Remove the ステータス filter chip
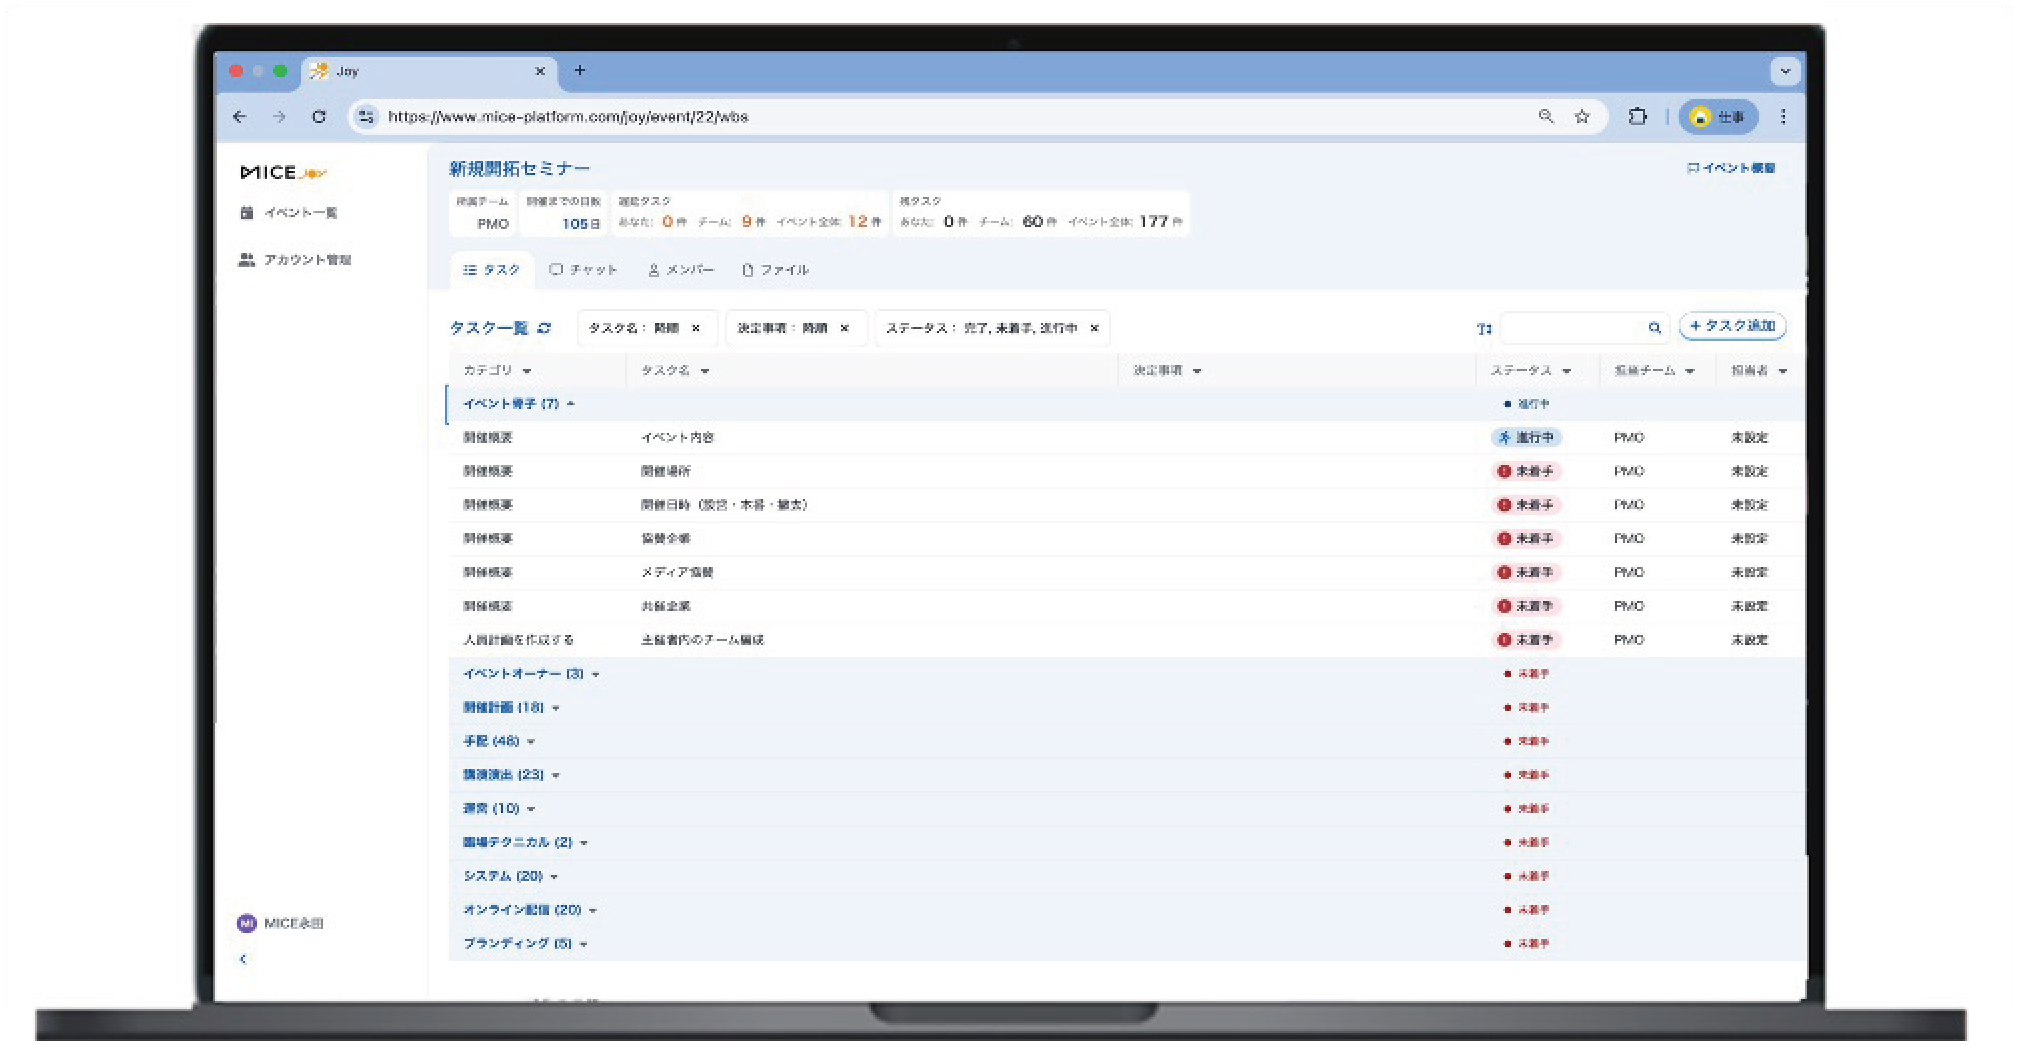The width and height of the screenshot is (2017, 1045). tap(1094, 328)
